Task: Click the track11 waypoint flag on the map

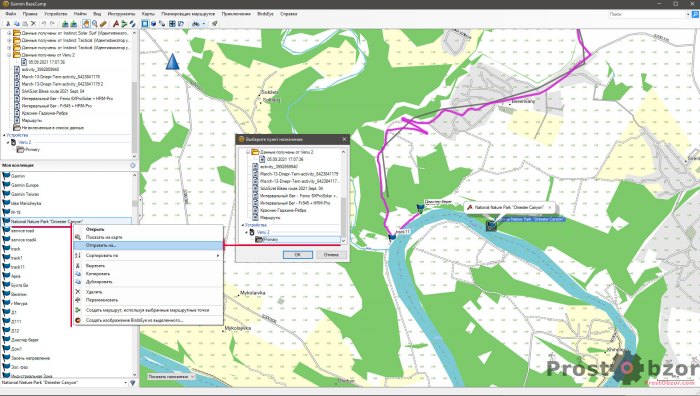Action: pyautogui.click(x=392, y=237)
